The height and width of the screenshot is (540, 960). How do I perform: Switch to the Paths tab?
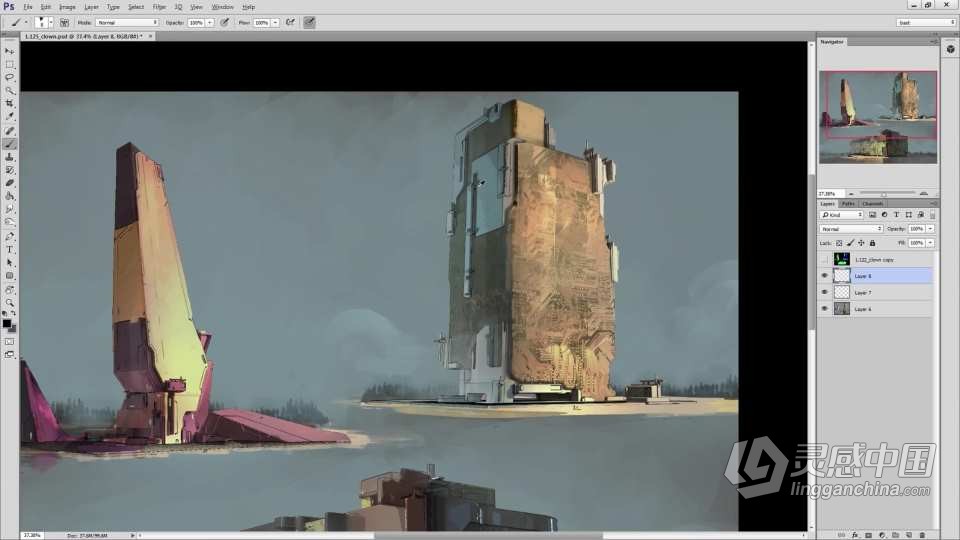point(848,203)
